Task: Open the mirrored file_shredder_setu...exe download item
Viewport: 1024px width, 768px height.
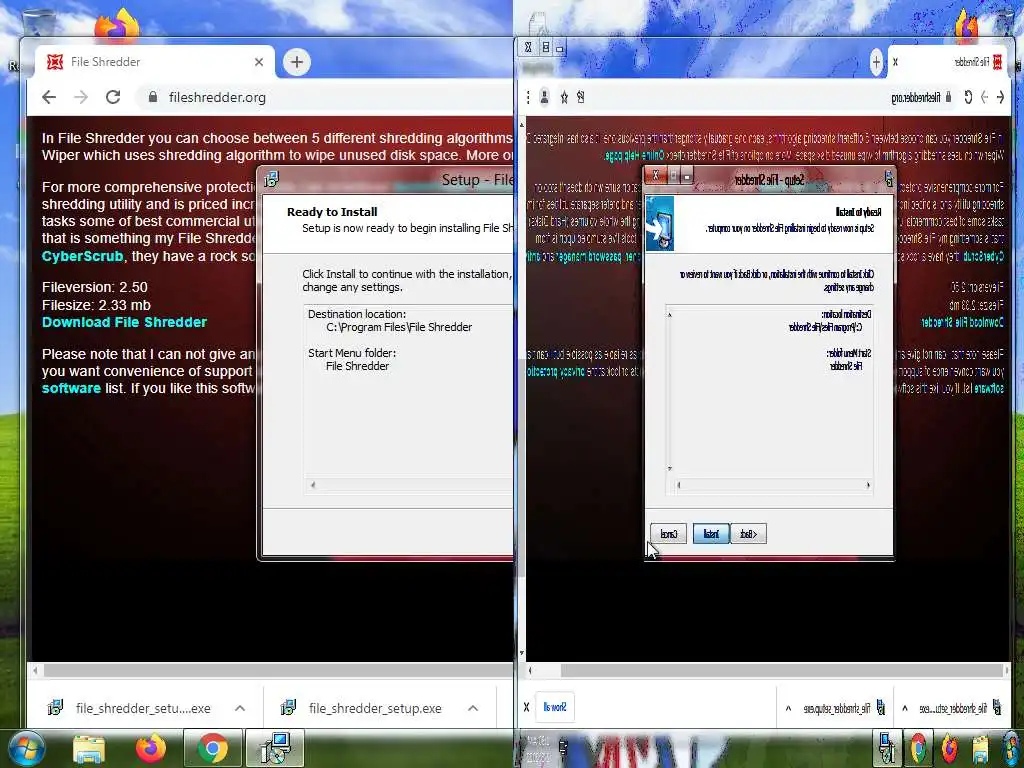Action: 960,708
